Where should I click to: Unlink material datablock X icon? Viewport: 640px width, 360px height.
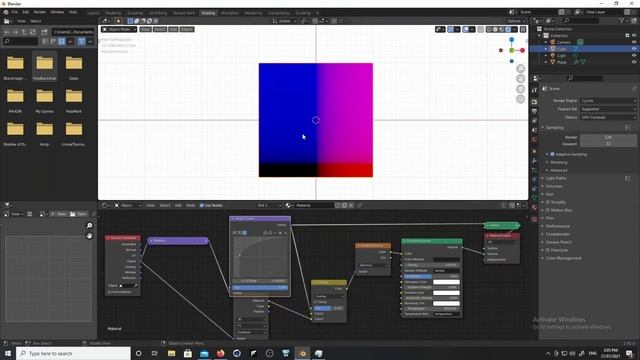351,205
